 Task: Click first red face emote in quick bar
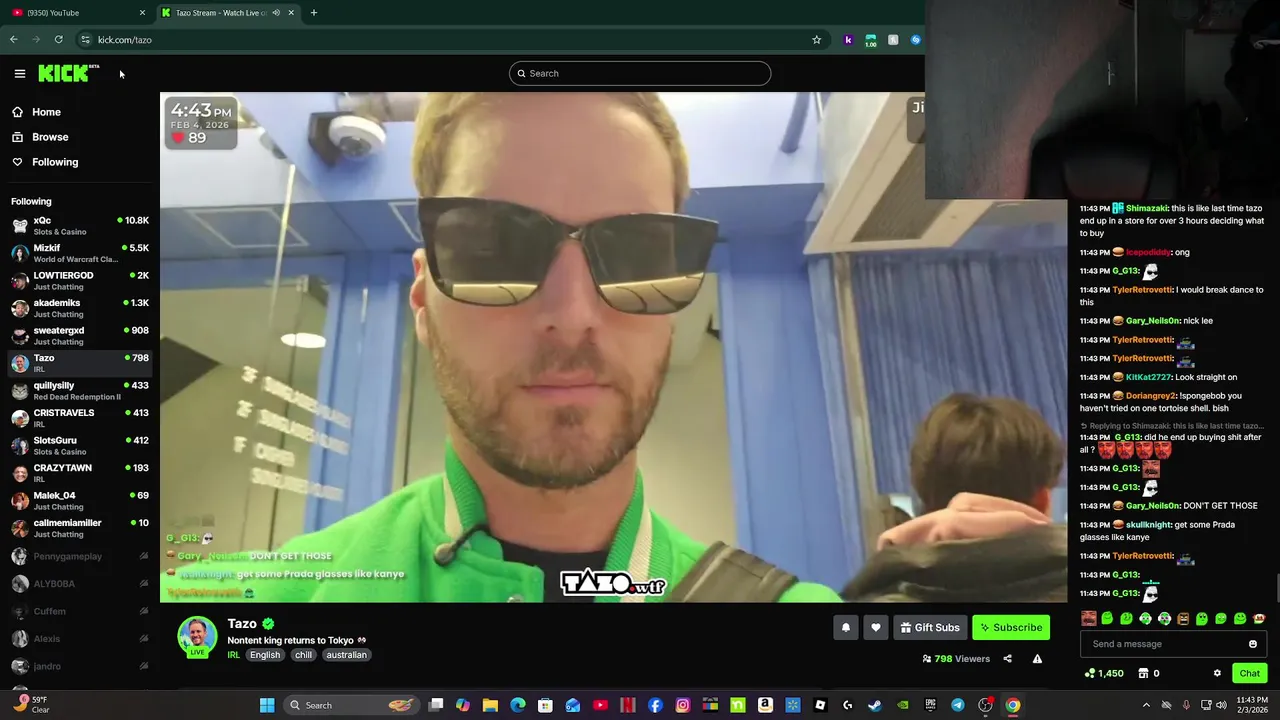(1089, 619)
